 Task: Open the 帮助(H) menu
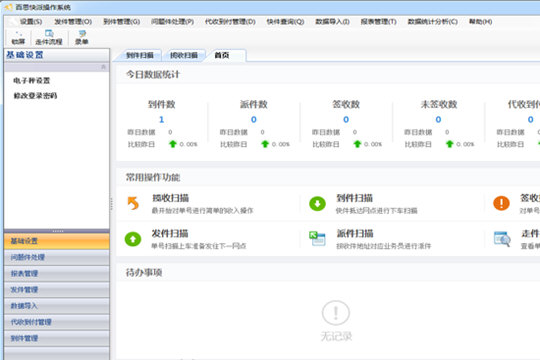(480, 22)
